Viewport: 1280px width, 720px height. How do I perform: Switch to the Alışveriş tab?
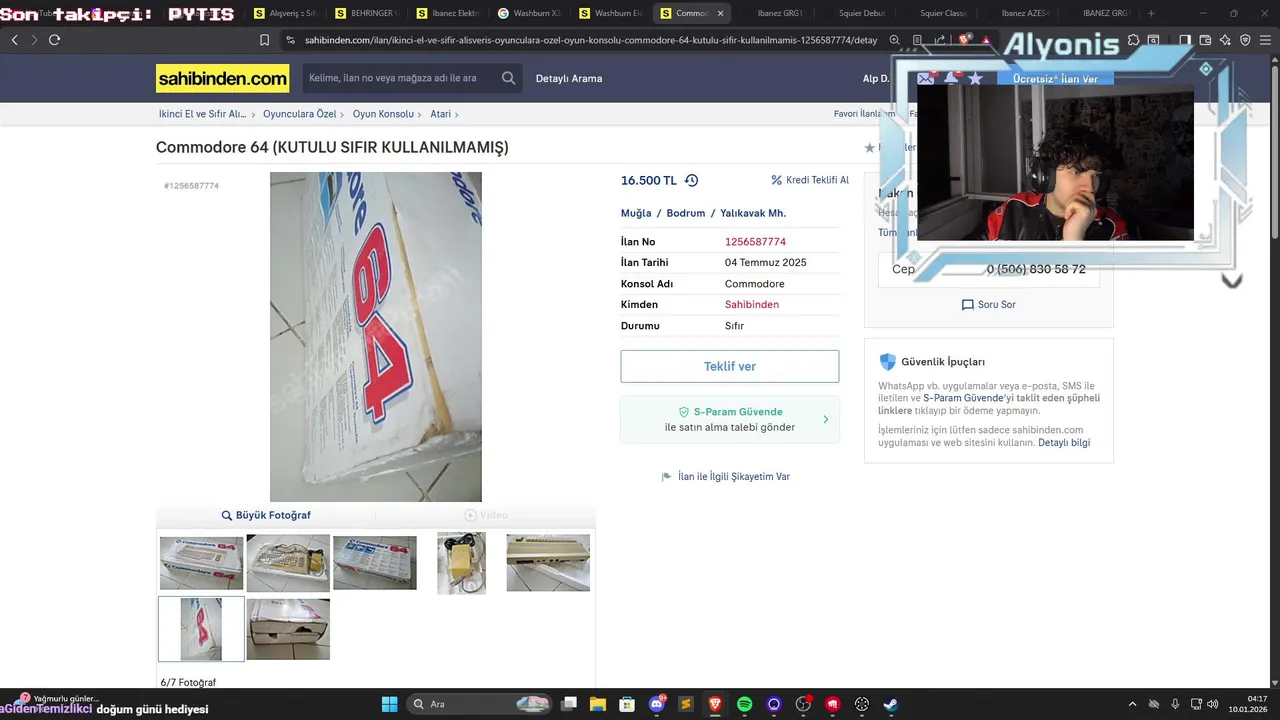(285, 13)
